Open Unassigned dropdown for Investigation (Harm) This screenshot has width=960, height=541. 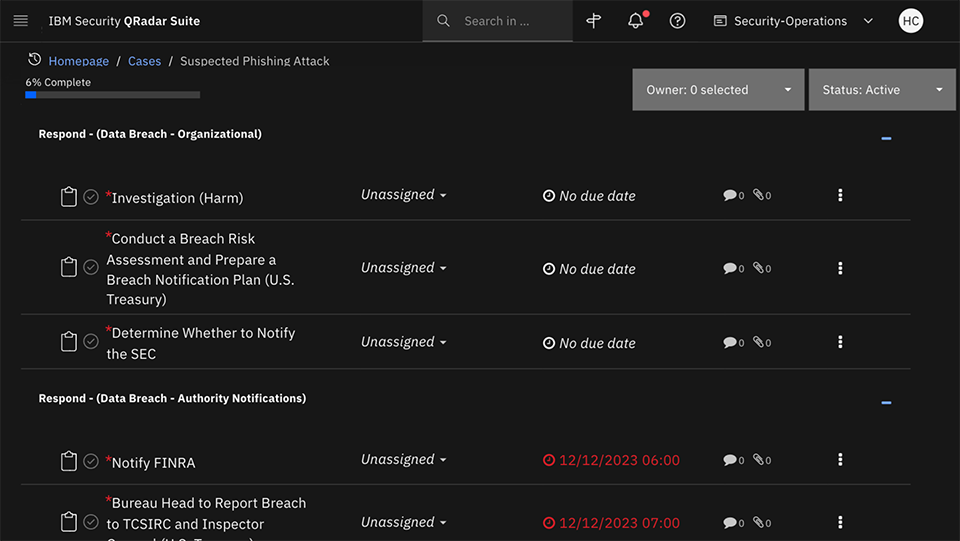403,195
